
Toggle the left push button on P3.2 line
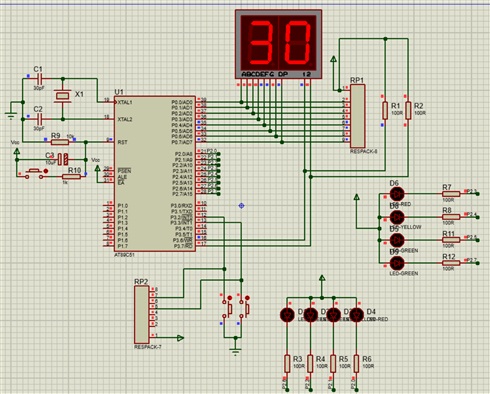click(228, 309)
